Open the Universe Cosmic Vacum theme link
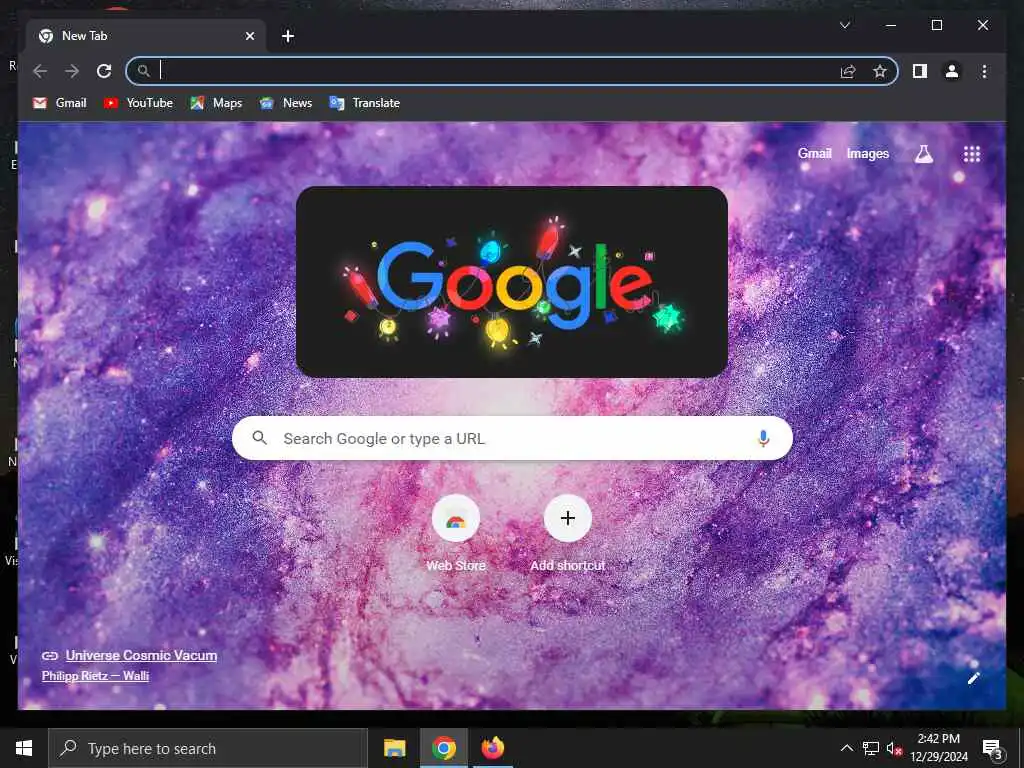 click(141, 655)
